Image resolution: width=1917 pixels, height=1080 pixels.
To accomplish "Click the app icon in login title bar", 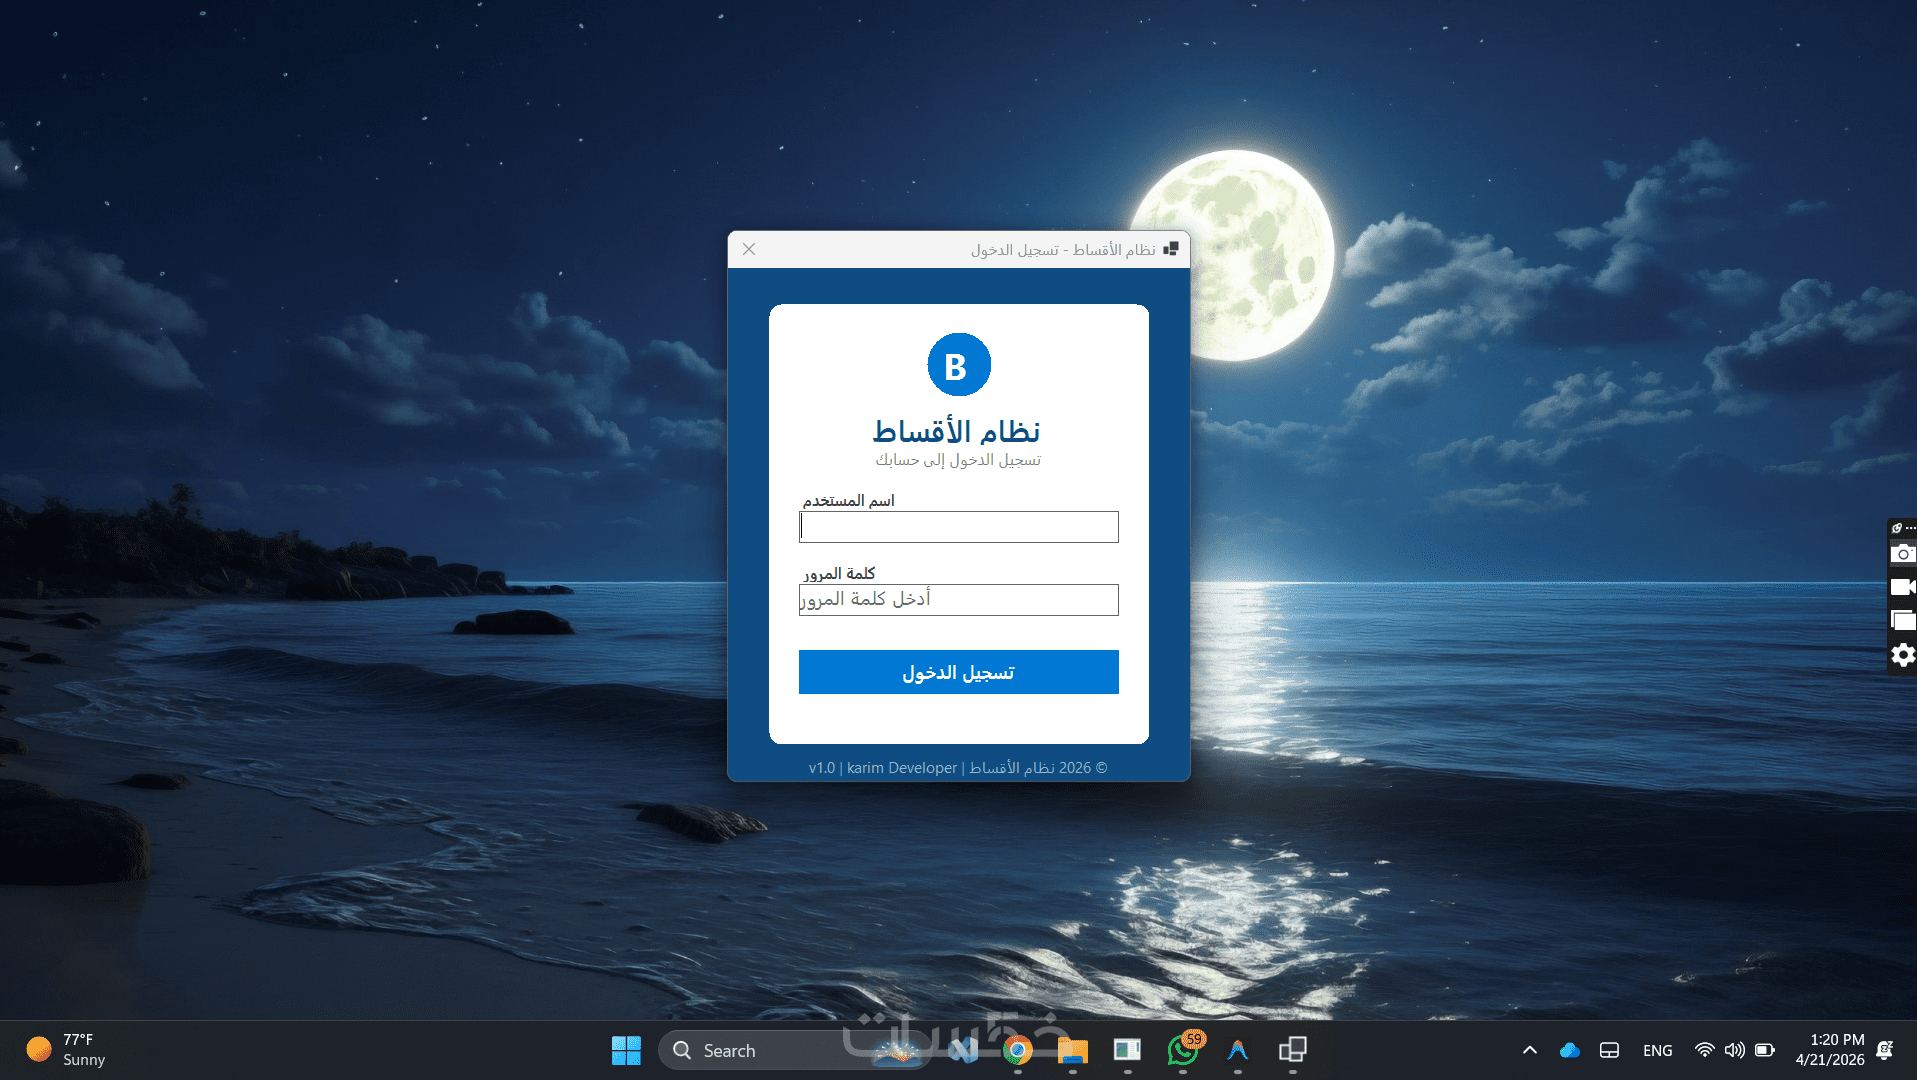I will pyautogui.click(x=1171, y=249).
